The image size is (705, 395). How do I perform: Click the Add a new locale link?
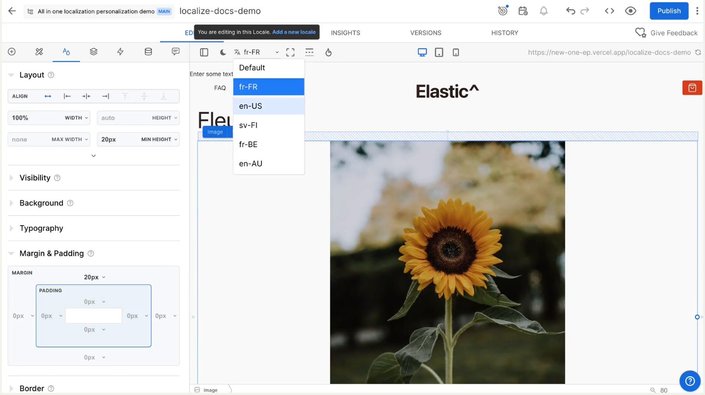[294, 32]
